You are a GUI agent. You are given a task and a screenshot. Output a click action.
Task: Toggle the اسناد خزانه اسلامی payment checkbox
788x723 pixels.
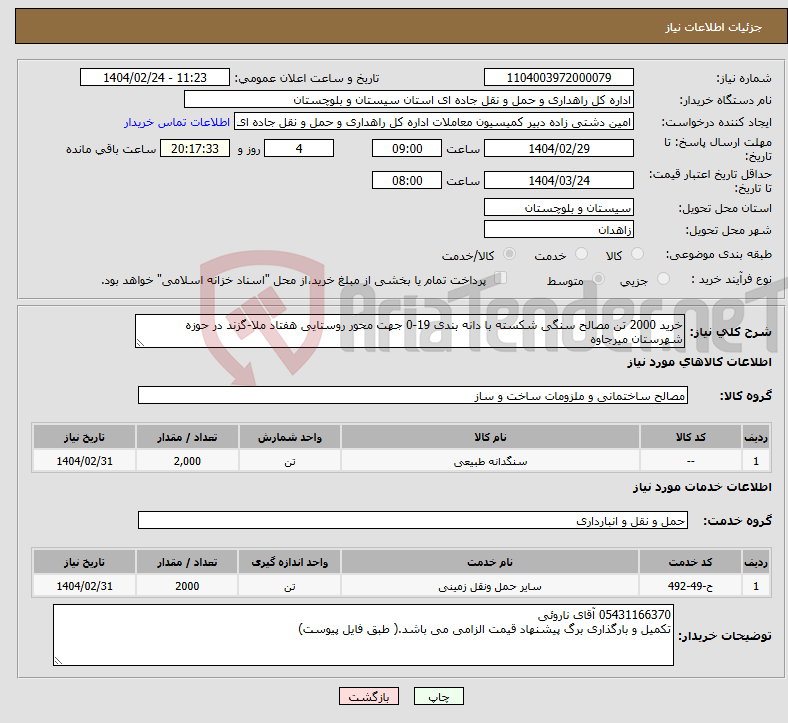pyautogui.click(x=500, y=278)
